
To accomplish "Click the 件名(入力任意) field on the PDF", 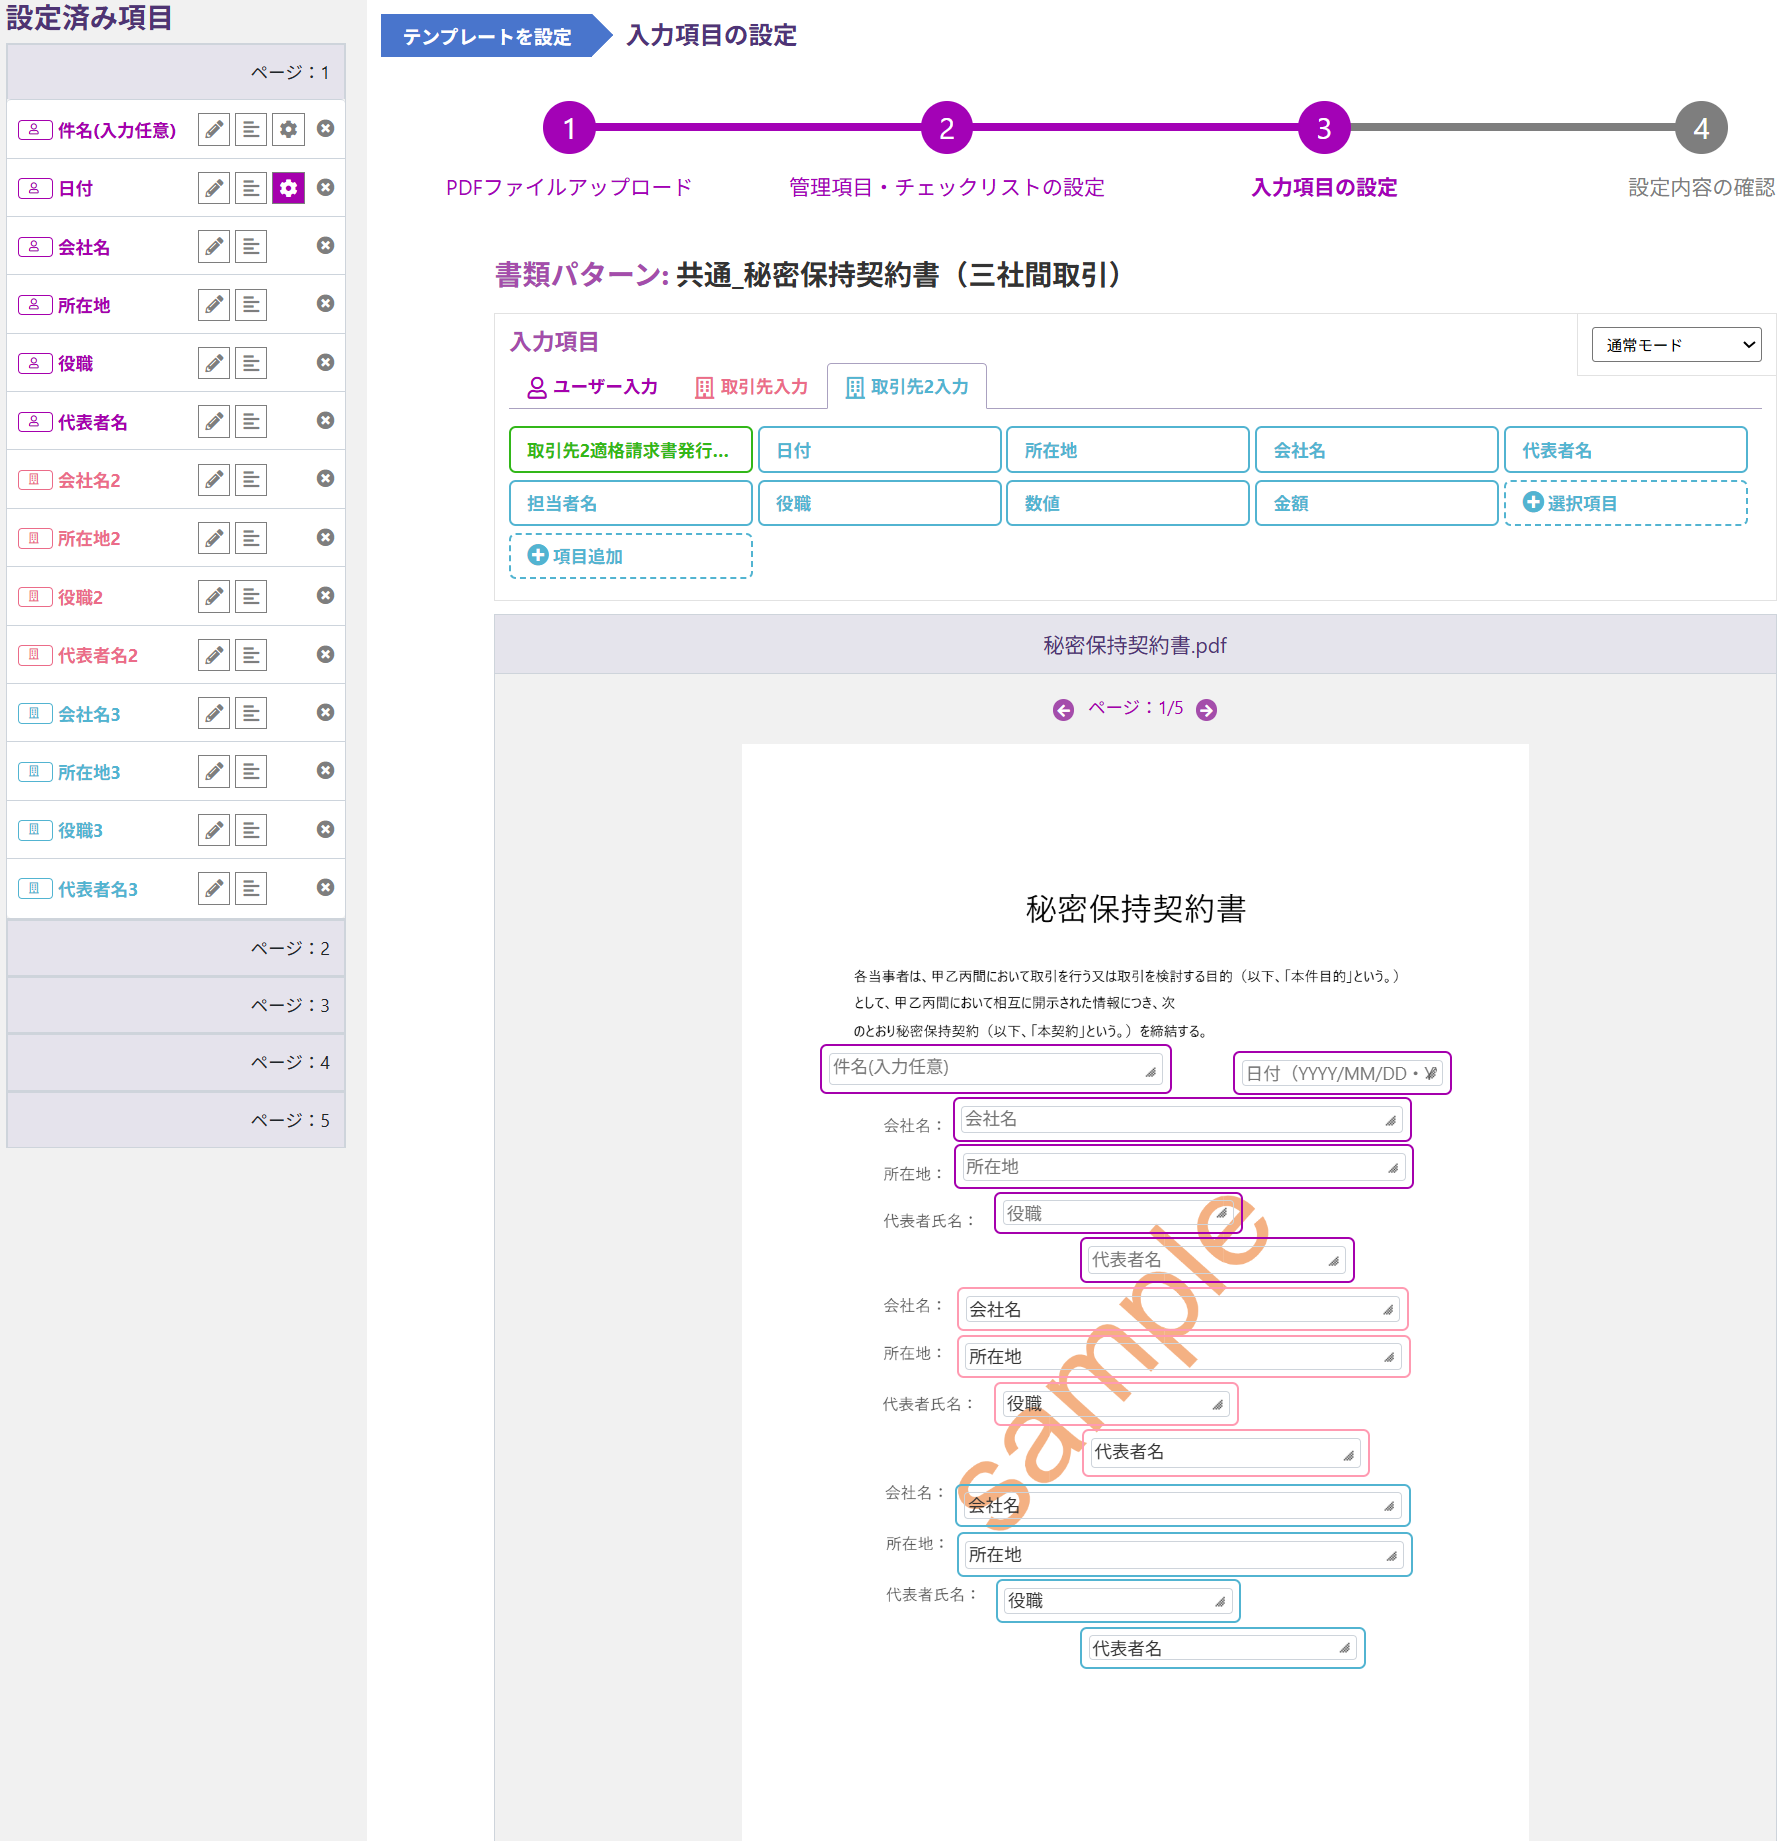I will click(x=995, y=1068).
